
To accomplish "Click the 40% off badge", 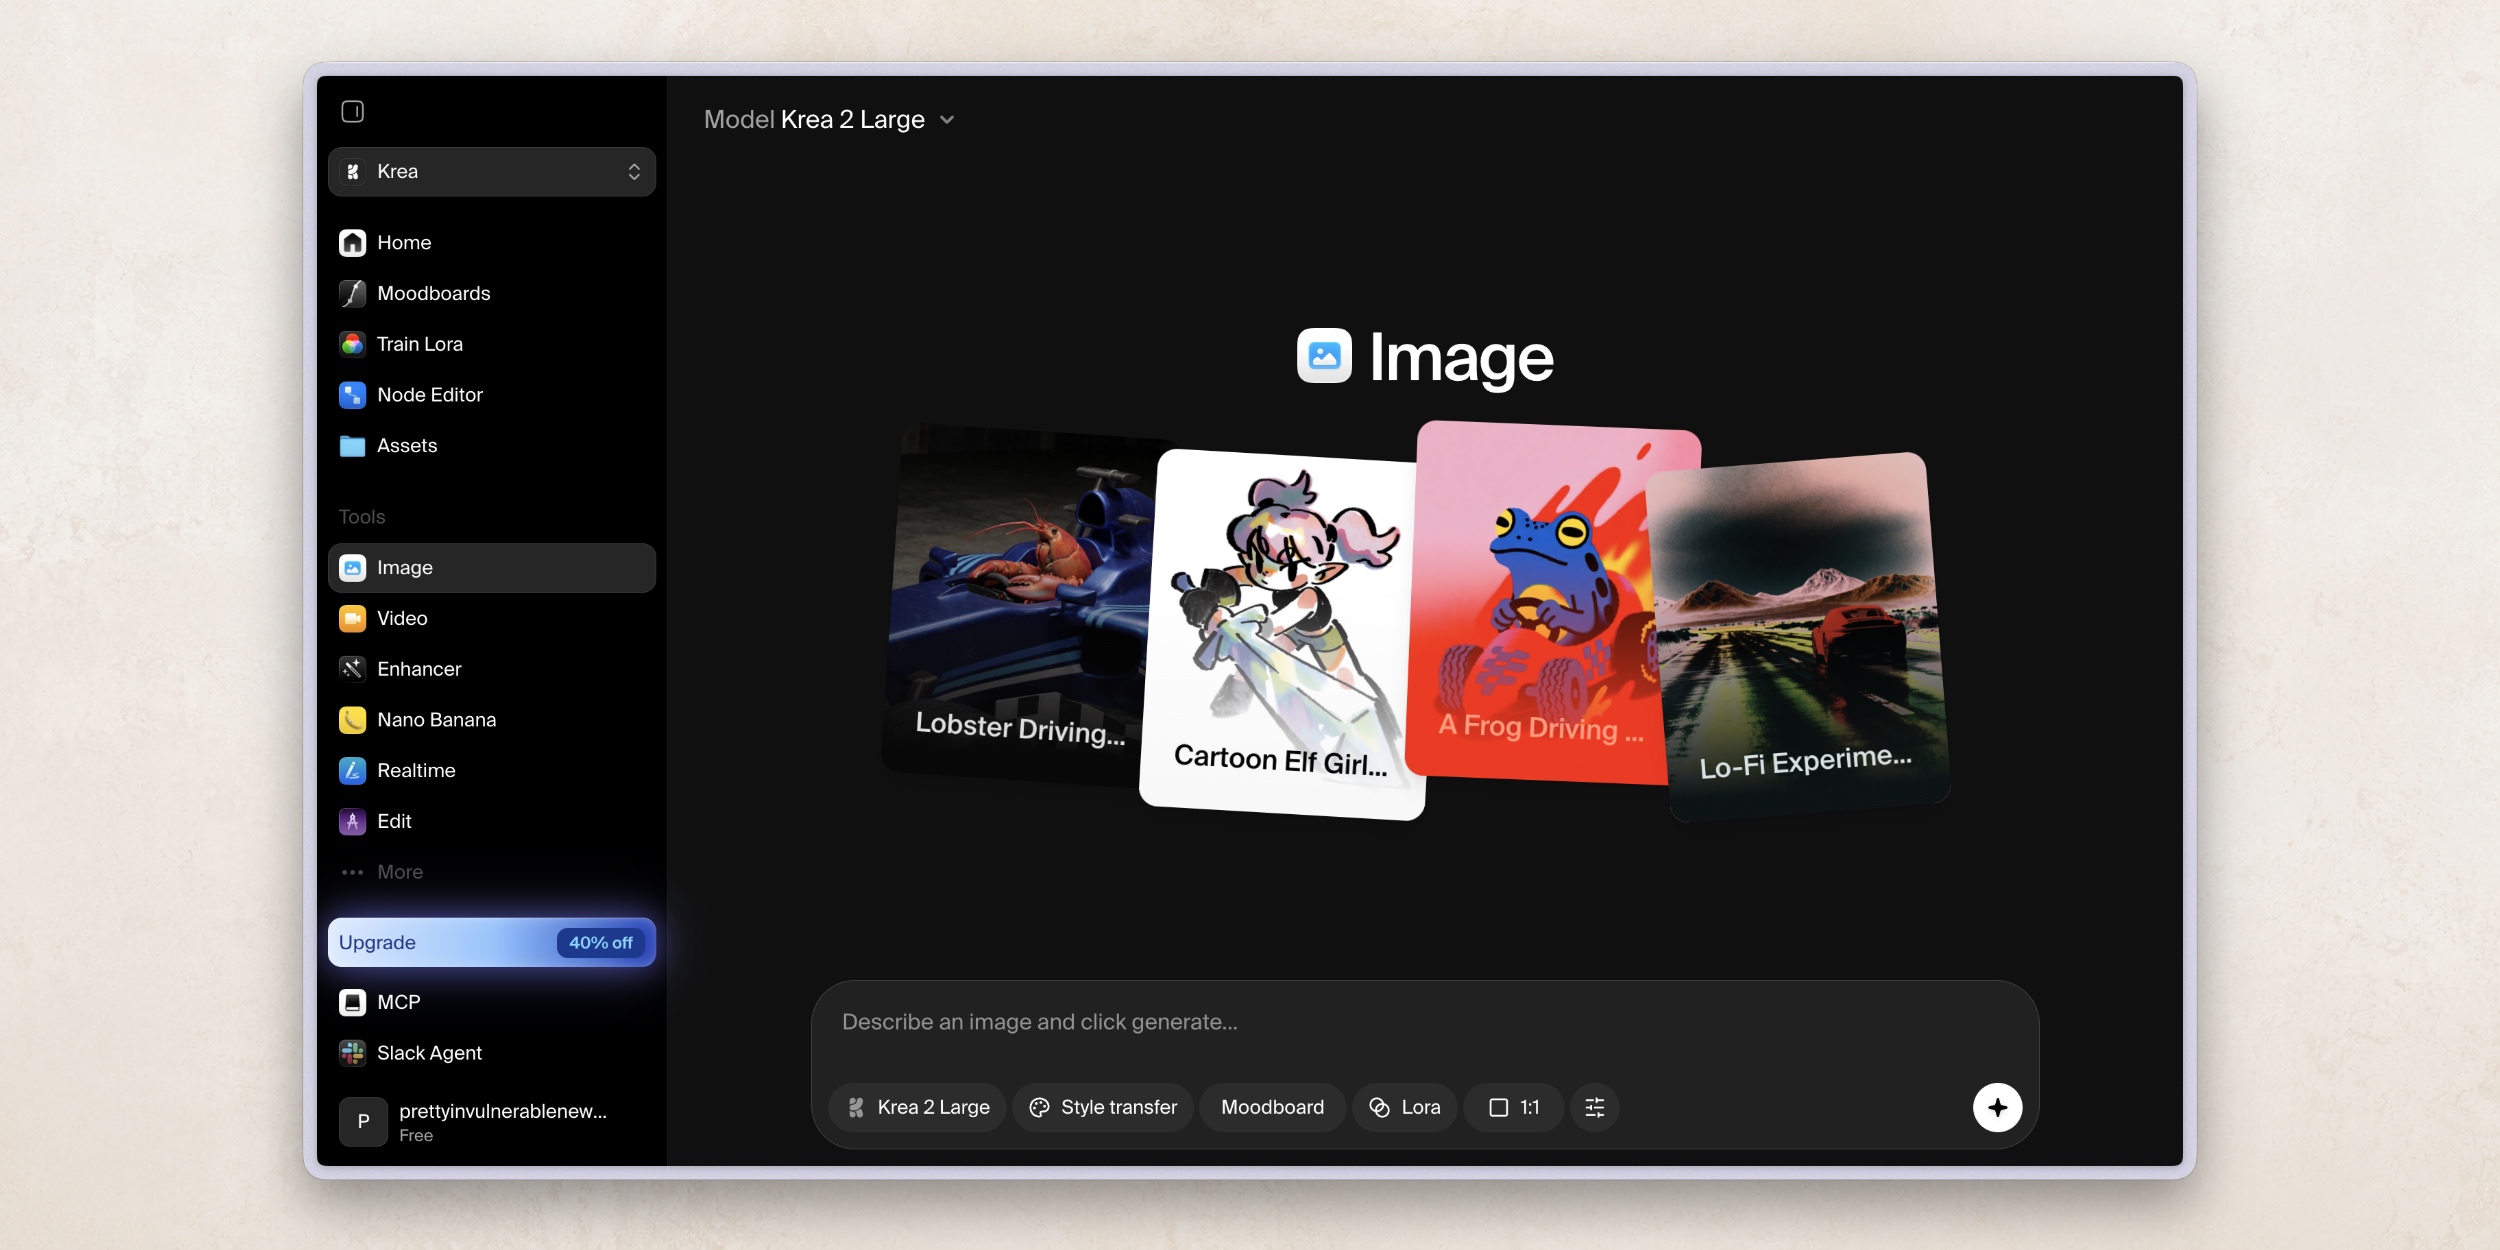I will 601,943.
